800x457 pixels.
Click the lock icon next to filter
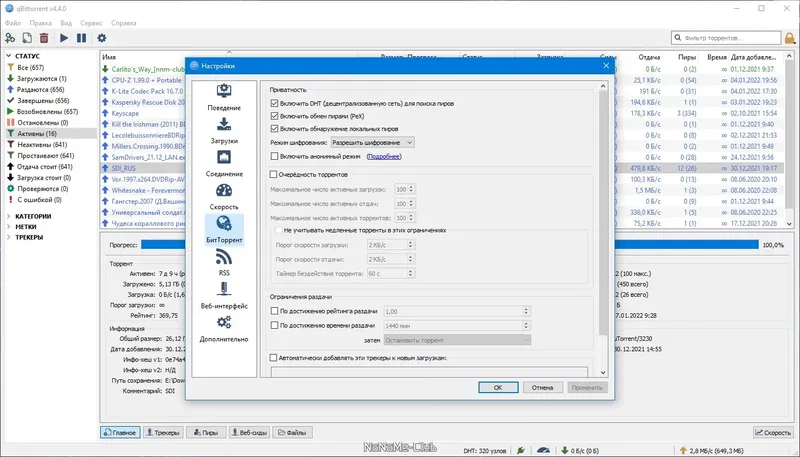coord(790,38)
